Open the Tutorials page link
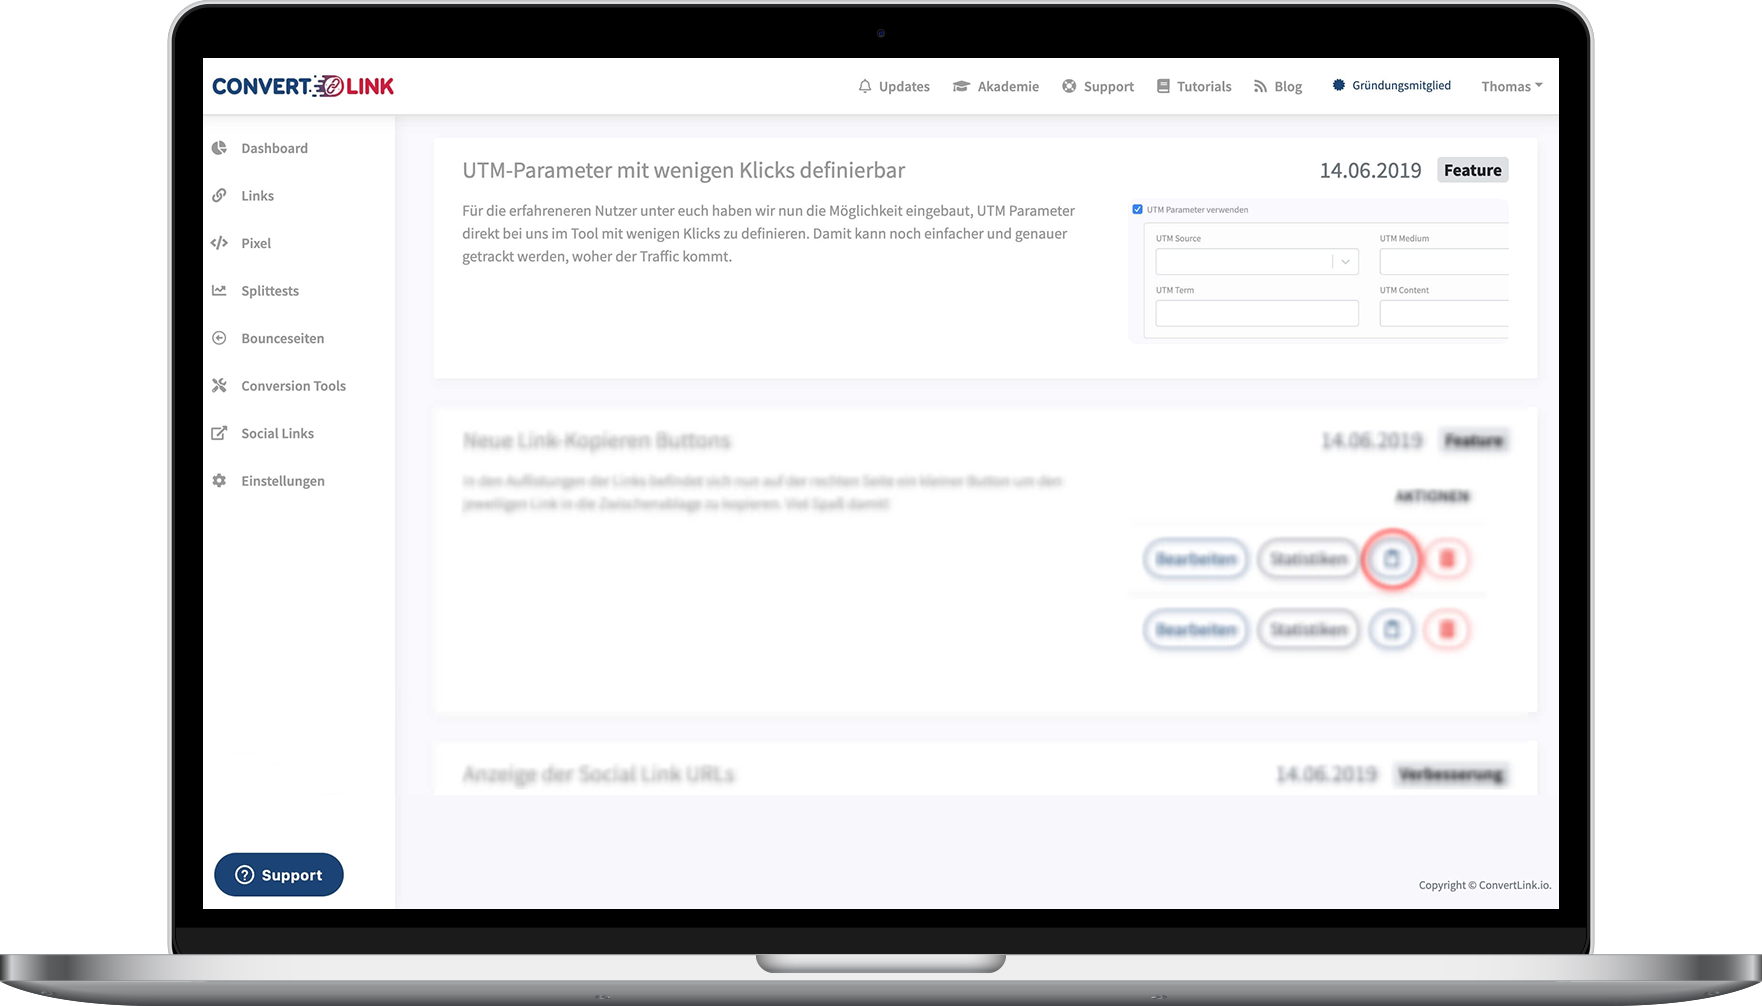This screenshot has width=1762, height=1006. coord(1193,87)
